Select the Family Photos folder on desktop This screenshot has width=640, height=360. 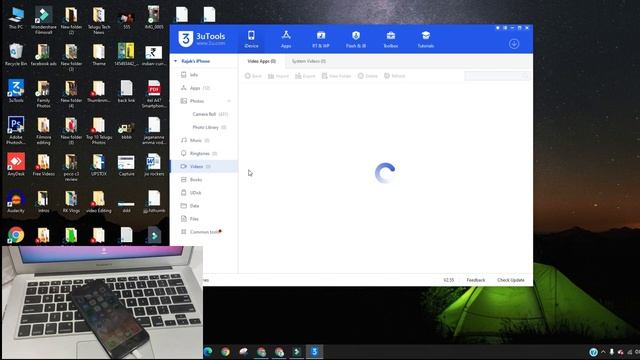click(x=44, y=94)
